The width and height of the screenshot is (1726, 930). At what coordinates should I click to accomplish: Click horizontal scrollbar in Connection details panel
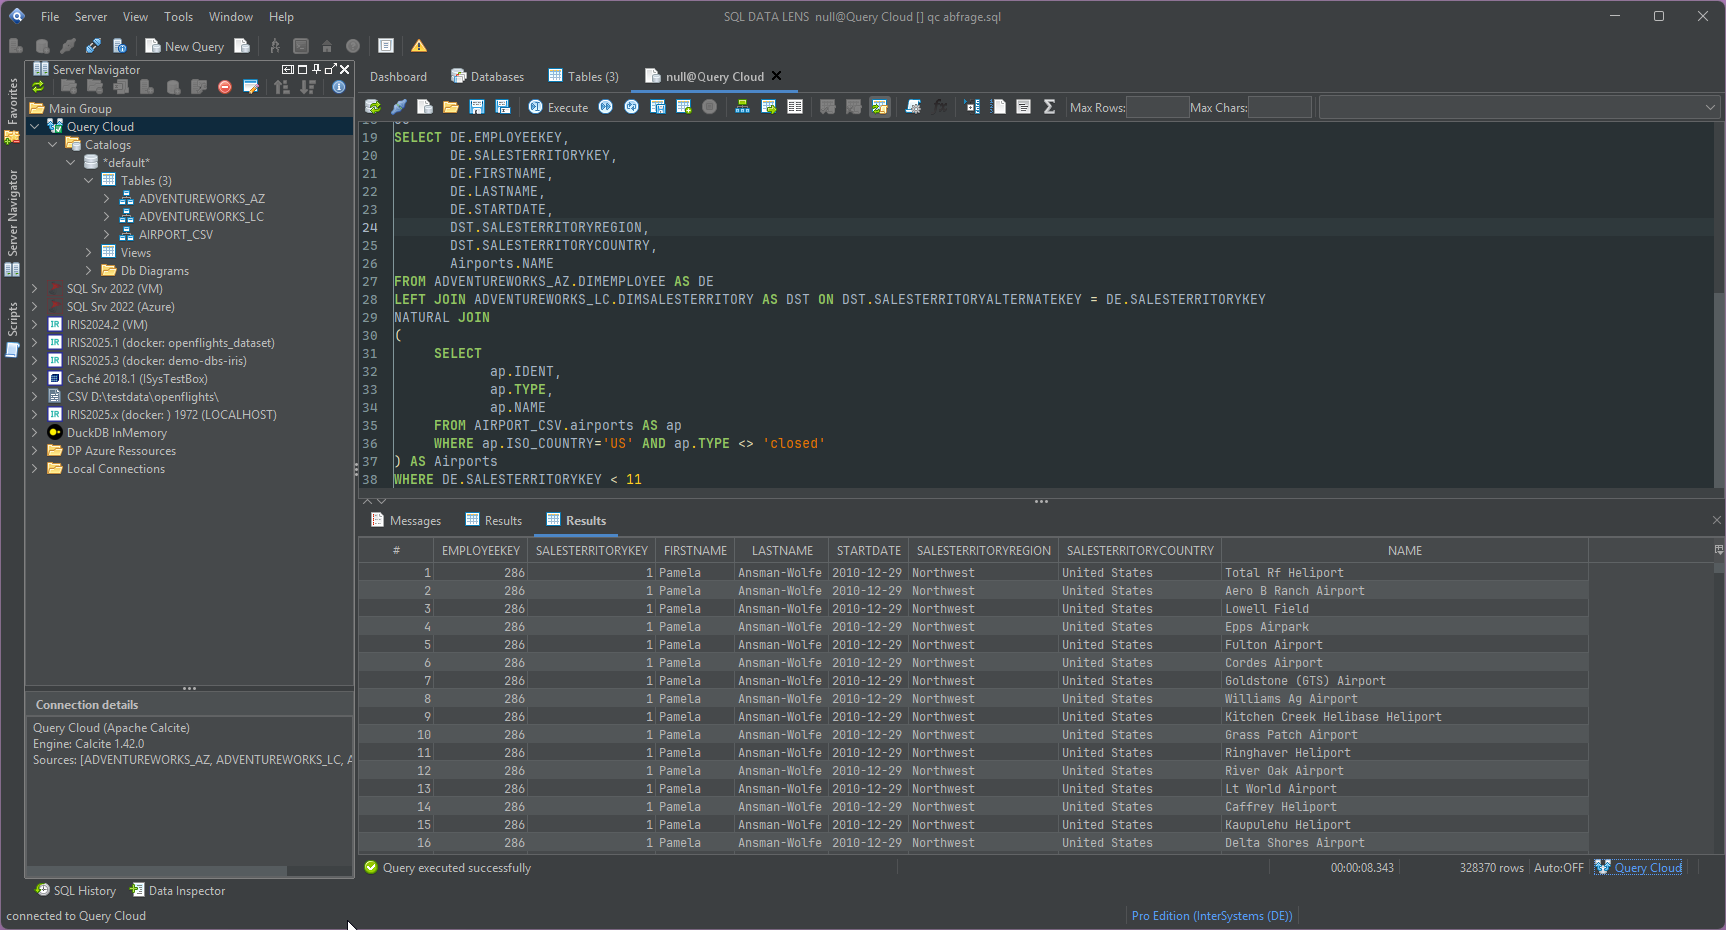click(x=157, y=871)
